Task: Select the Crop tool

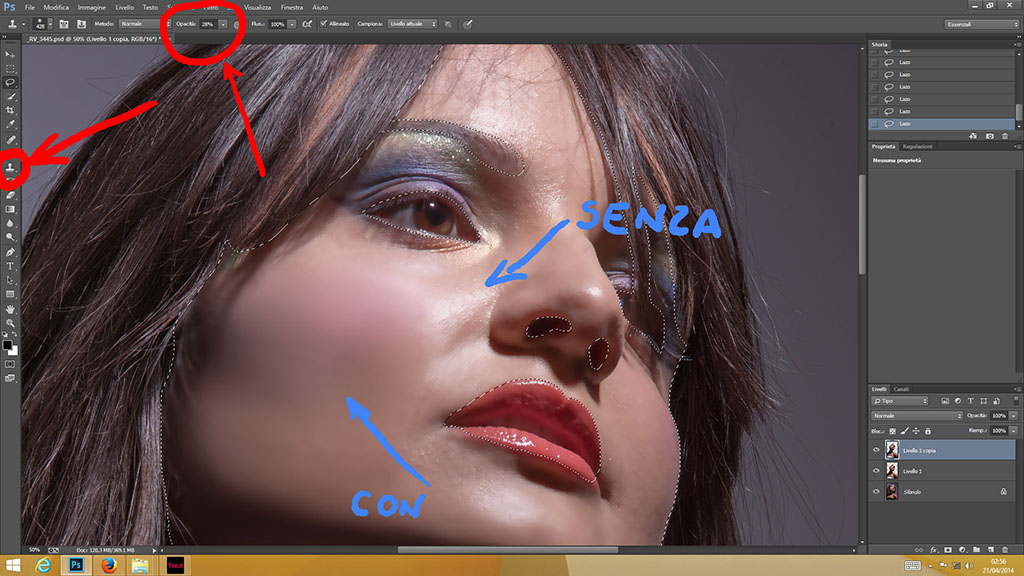Action: pyautogui.click(x=11, y=110)
